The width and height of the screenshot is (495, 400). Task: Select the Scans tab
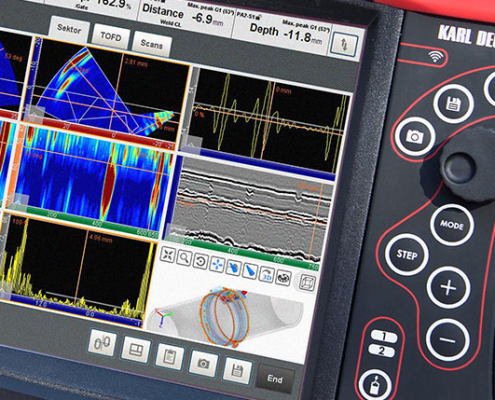pyautogui.click(x=152, y=44)
